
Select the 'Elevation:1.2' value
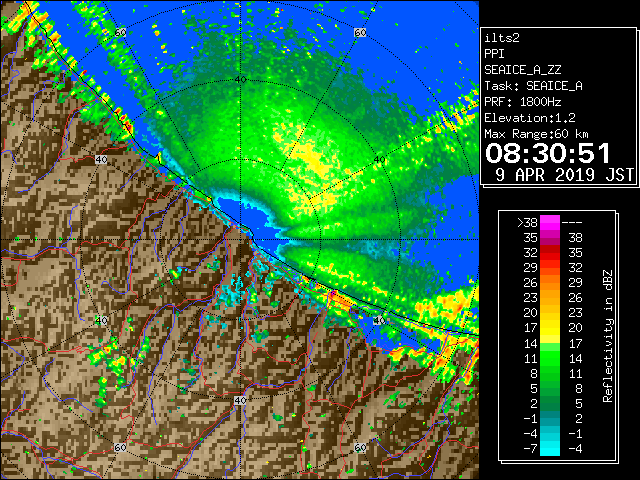tap(530, 118)
